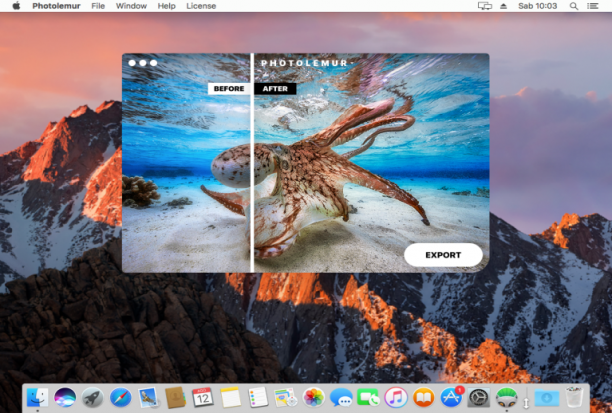Open the Trash in the Dock
The width and height of the screenshot is (612, 413).
[574, 397]
